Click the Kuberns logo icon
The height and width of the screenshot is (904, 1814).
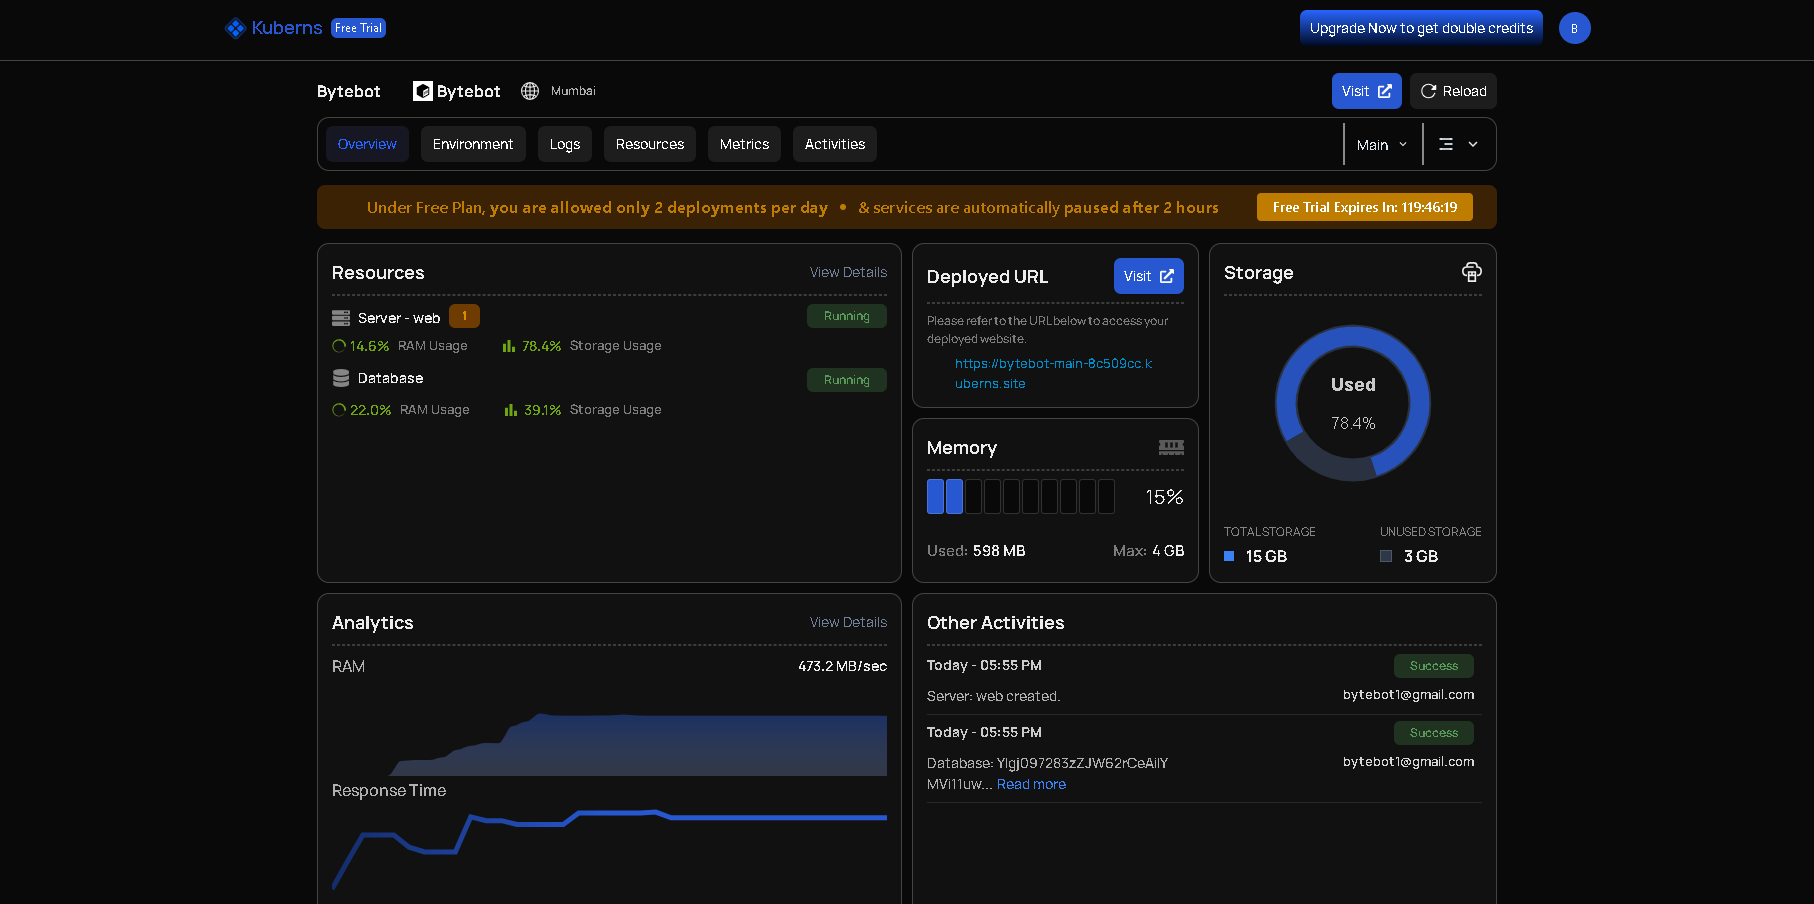coord(235,28)
